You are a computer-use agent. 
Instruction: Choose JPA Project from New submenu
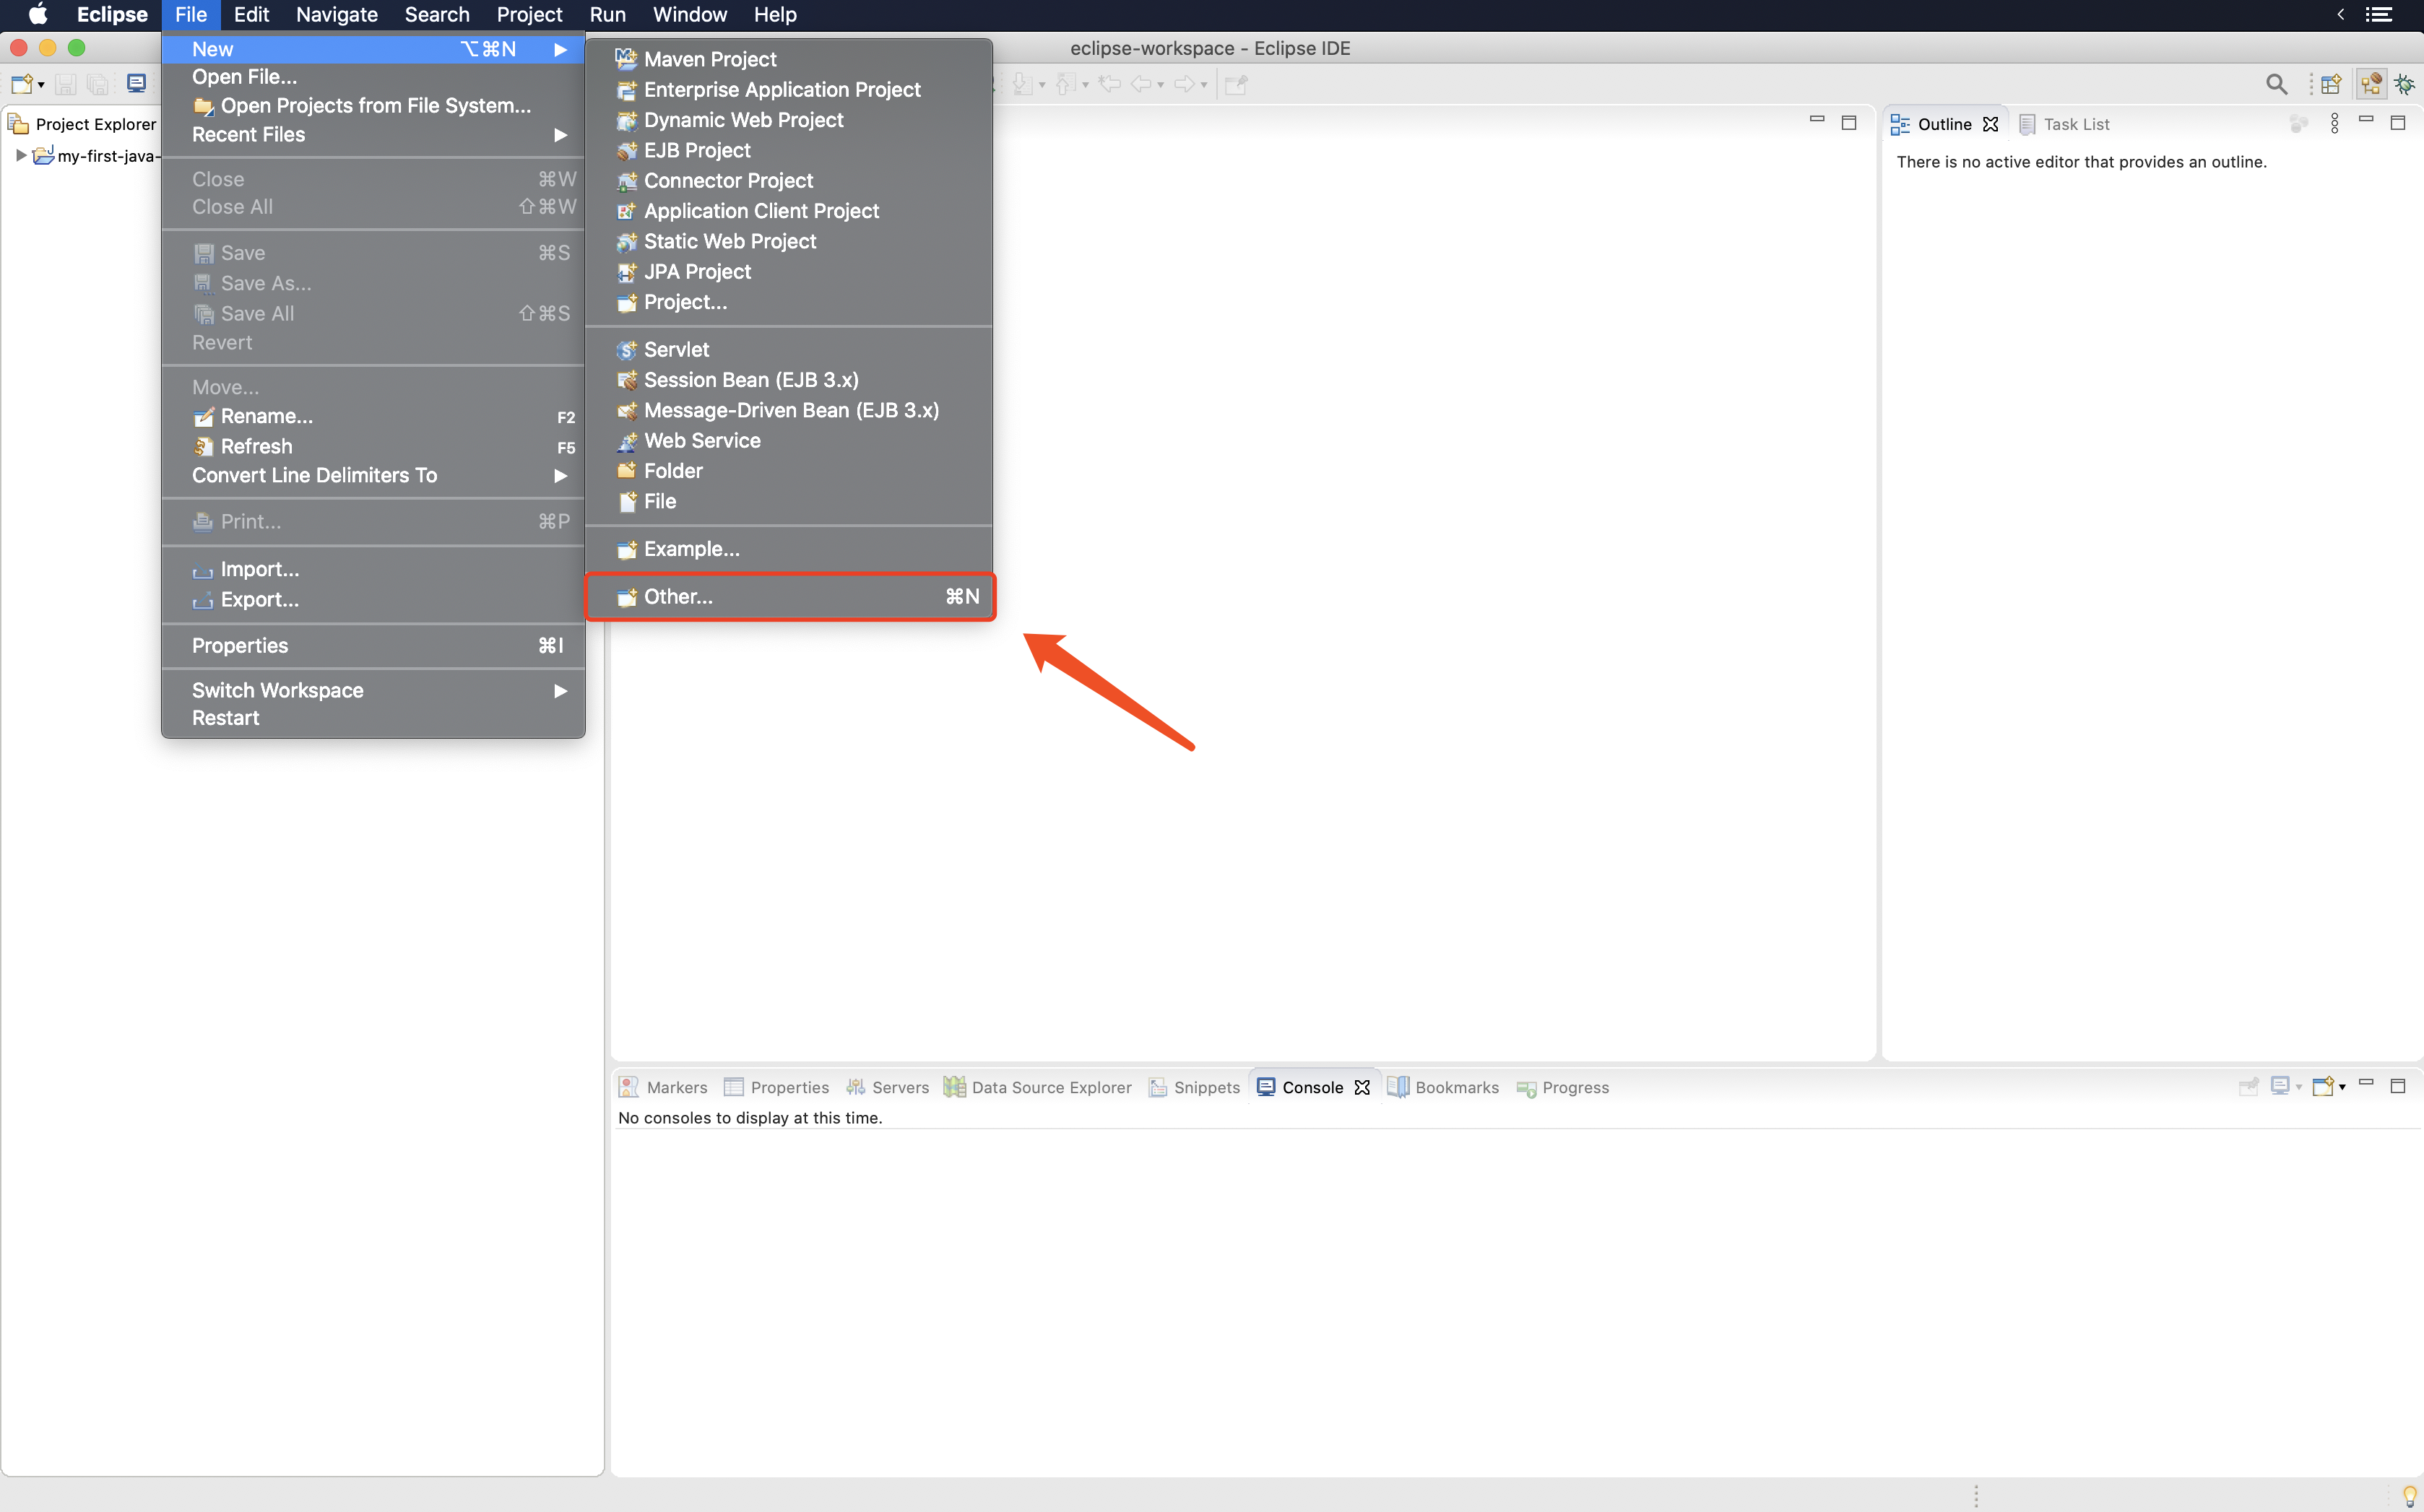click(x=790, y=271)
